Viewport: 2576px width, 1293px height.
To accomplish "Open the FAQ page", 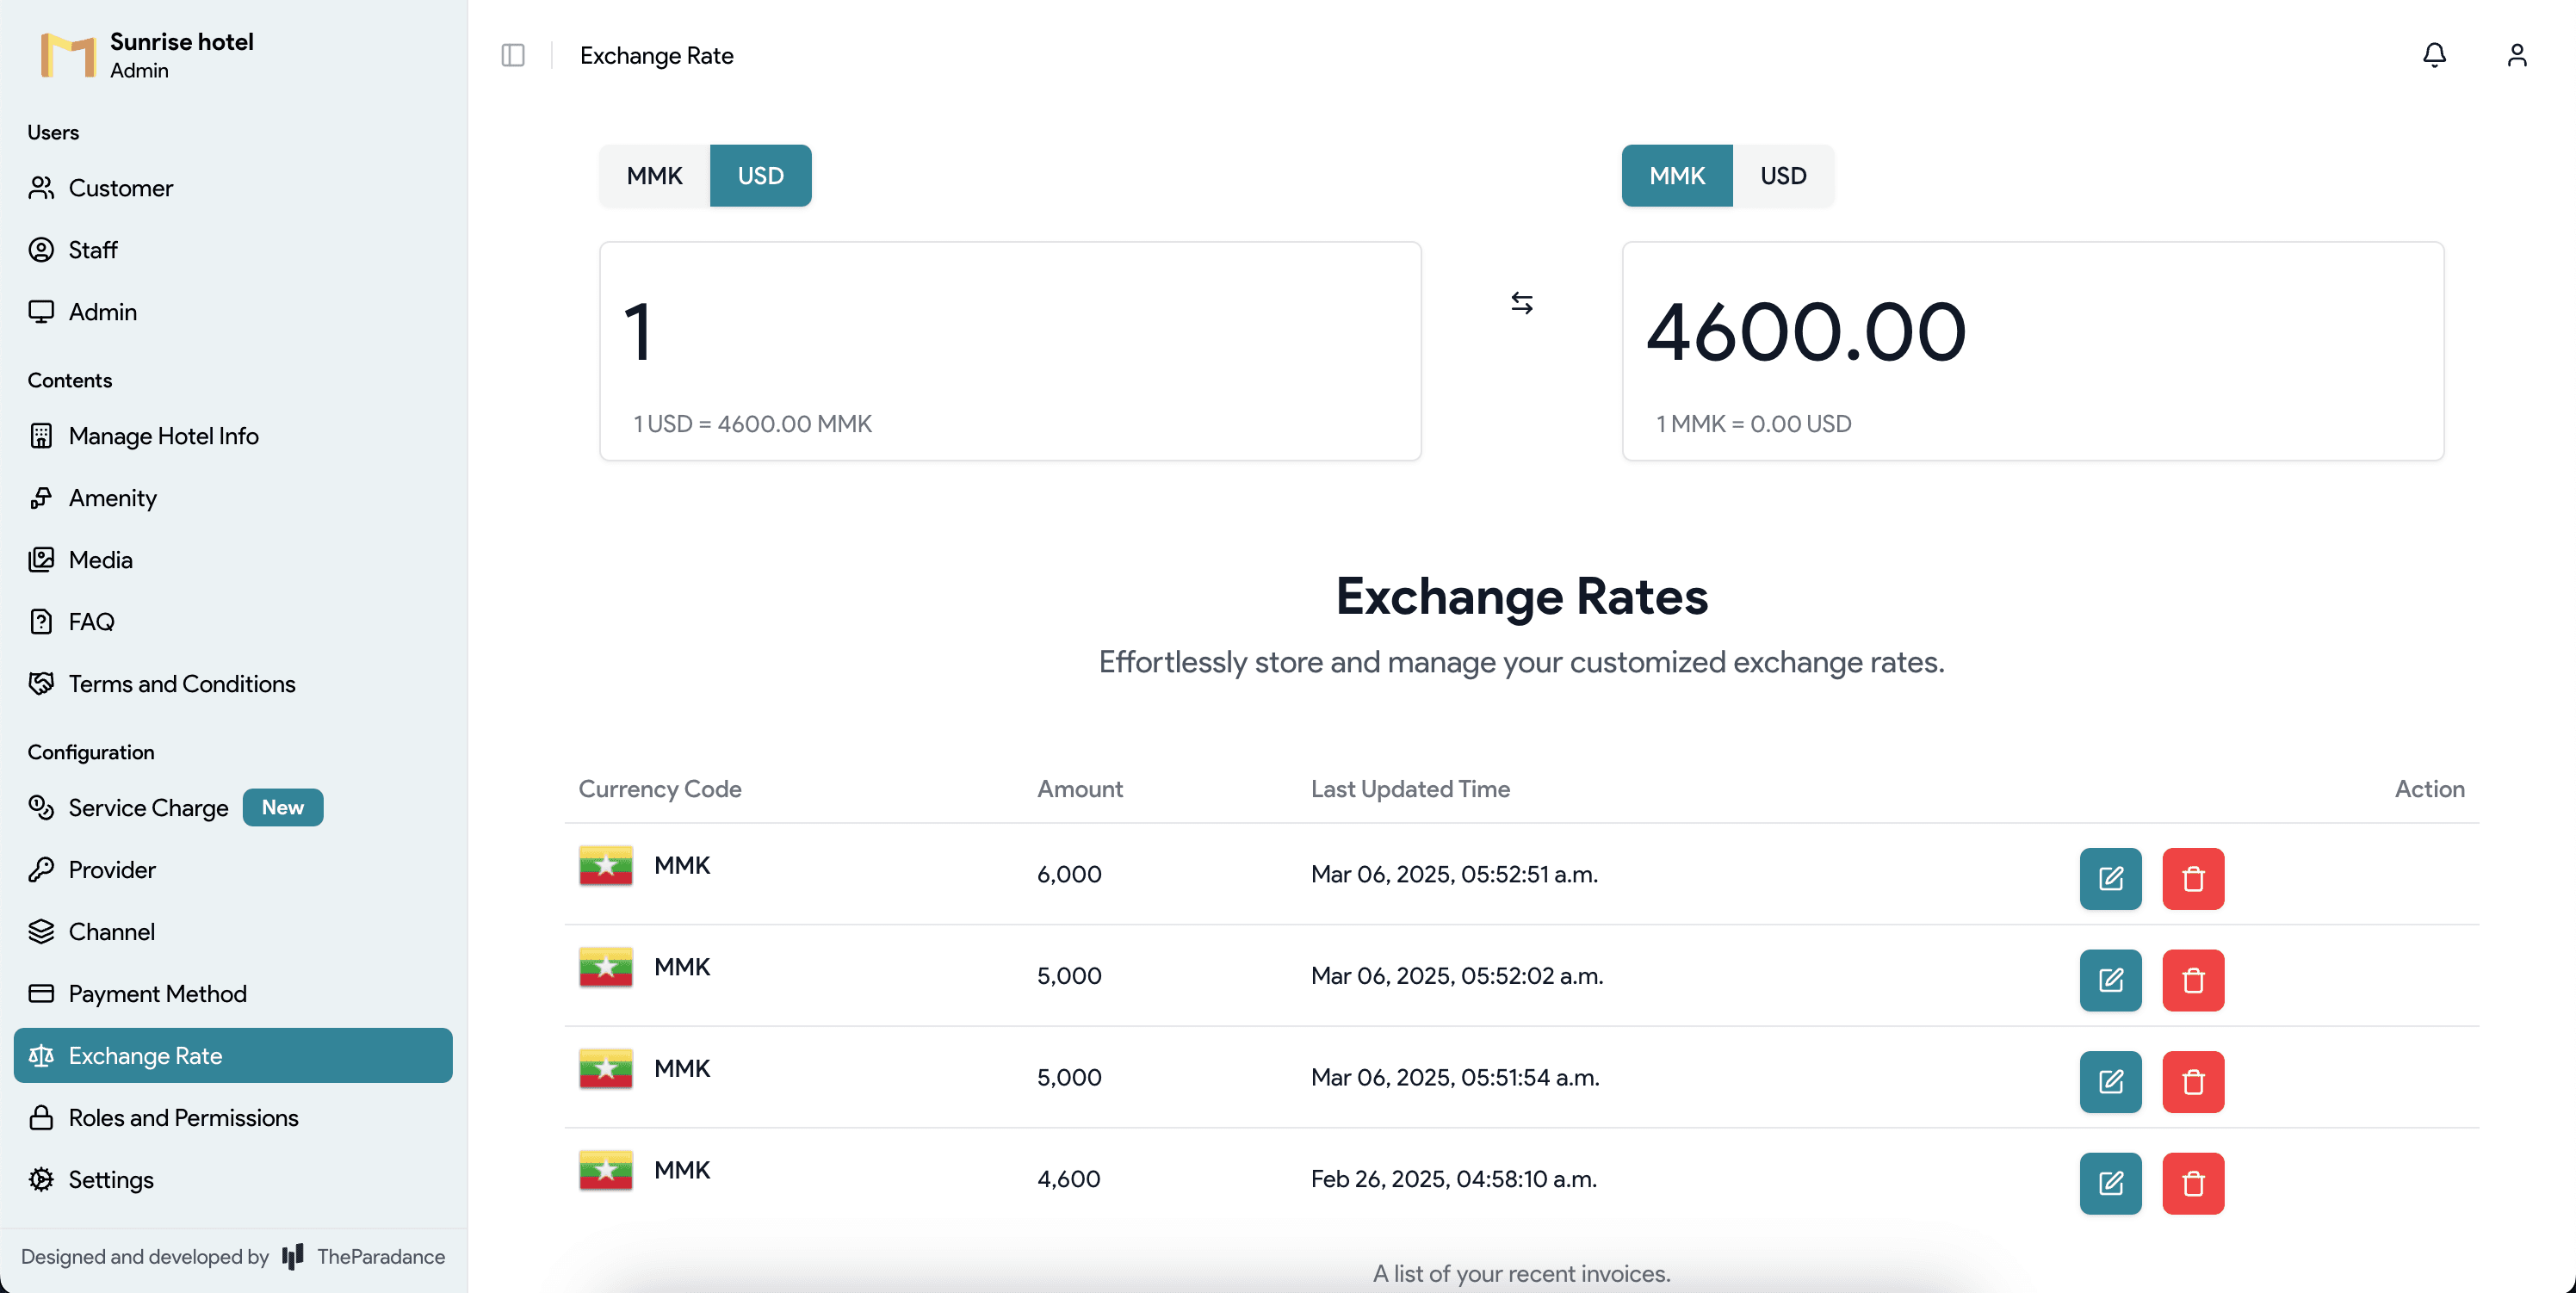I will pyautogui.click(x=233, y=622).
